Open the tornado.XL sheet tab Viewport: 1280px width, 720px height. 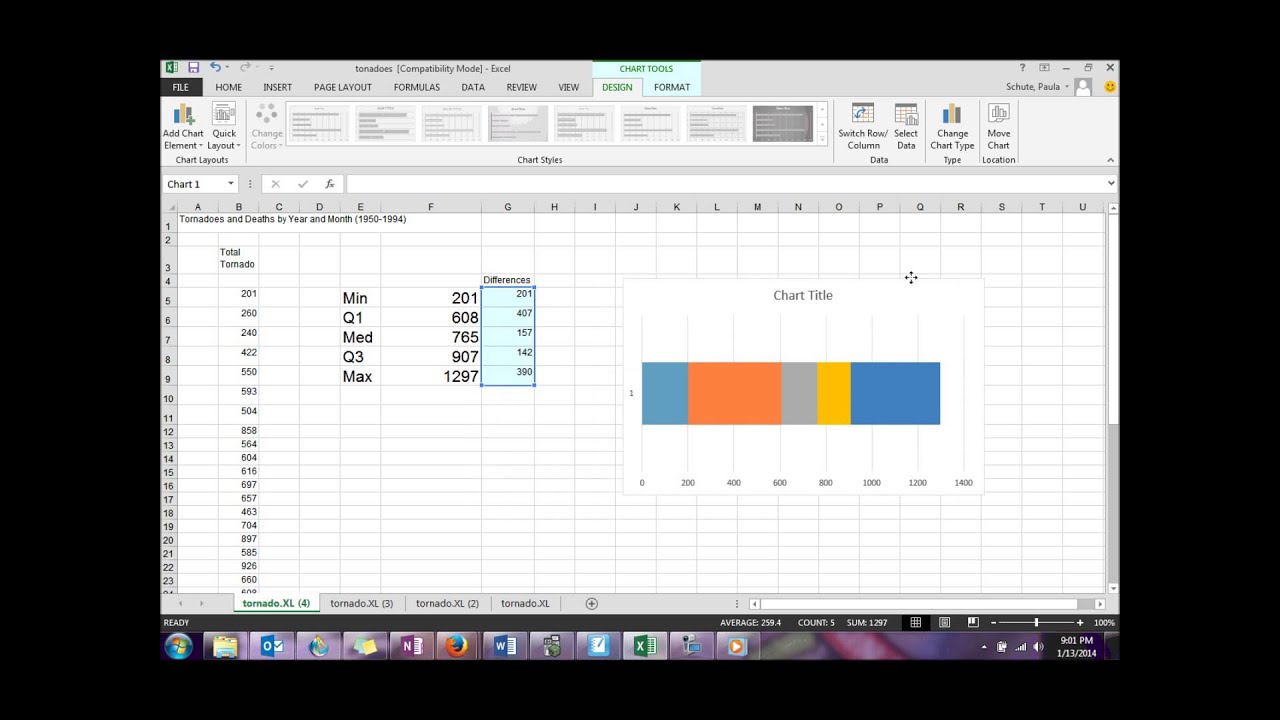[525, 603]
